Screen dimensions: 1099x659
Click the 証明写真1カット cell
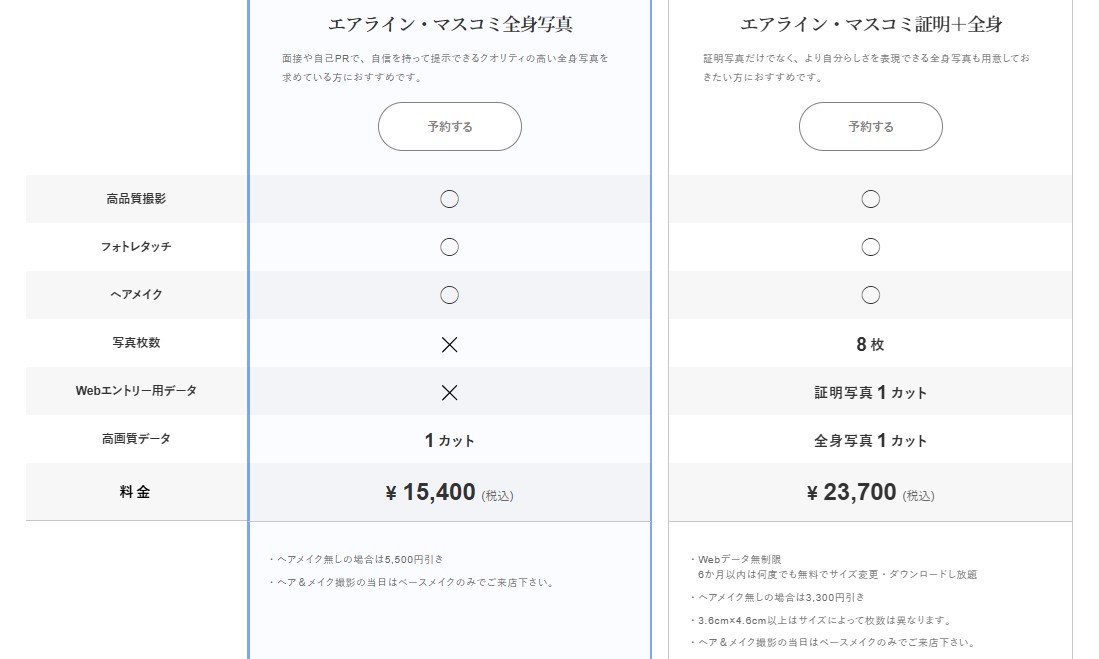pos(870,391)
